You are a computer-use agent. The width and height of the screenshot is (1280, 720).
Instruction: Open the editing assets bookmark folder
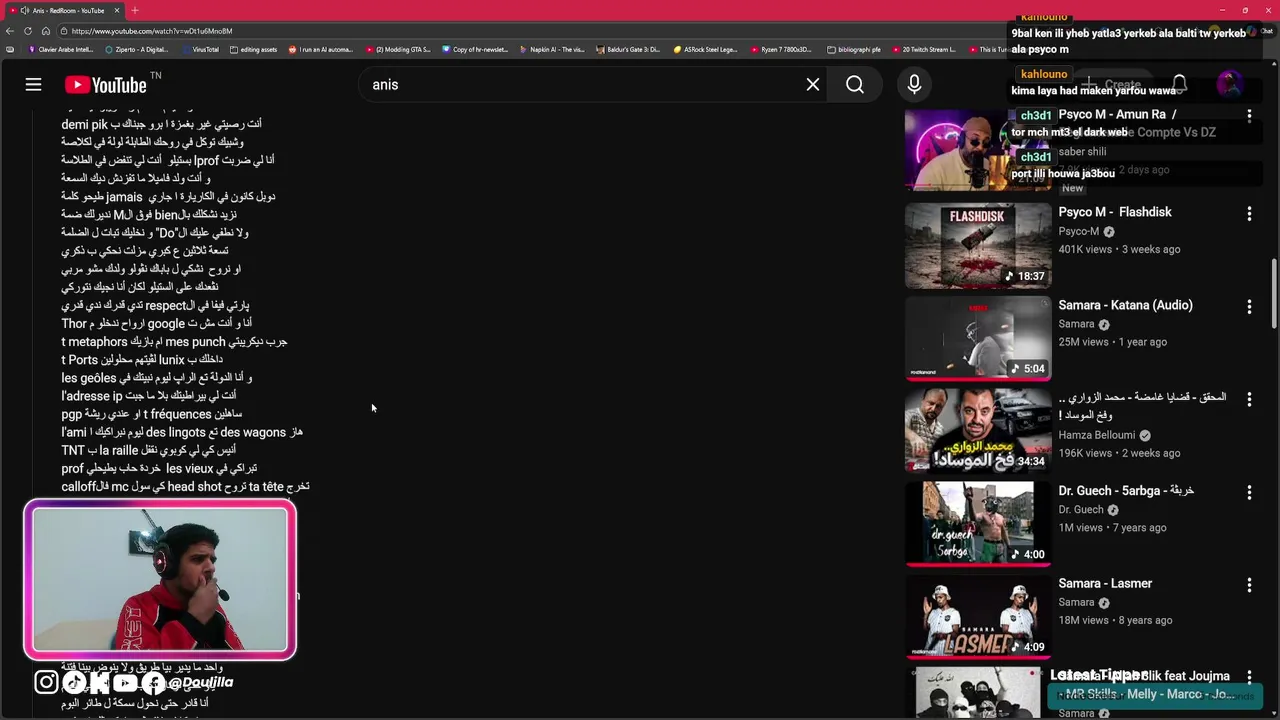[x=252, y=49]
